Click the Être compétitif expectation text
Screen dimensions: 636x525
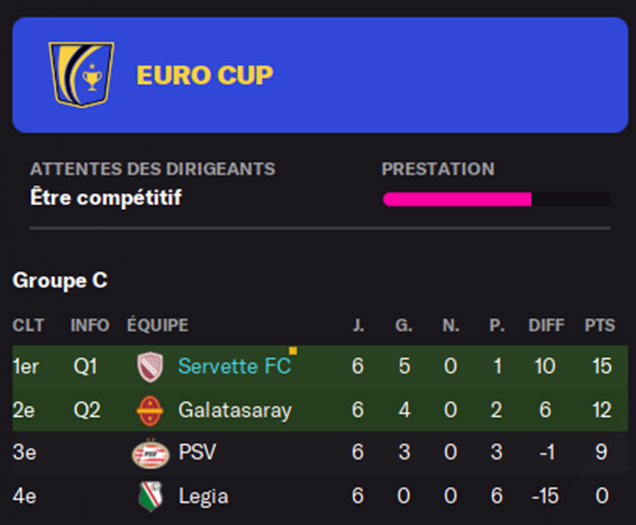click(x=106, y=198)
